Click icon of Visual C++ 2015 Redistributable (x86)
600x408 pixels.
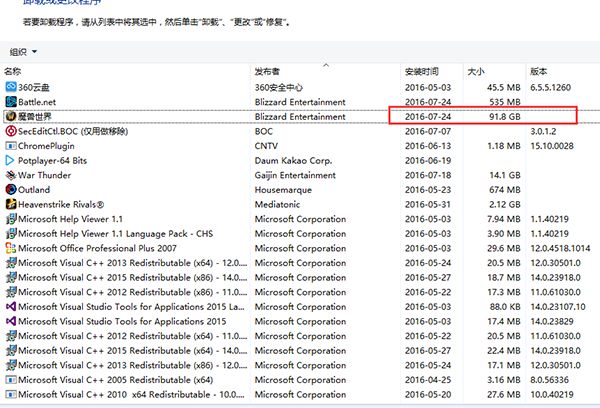(x=11, y=277)
